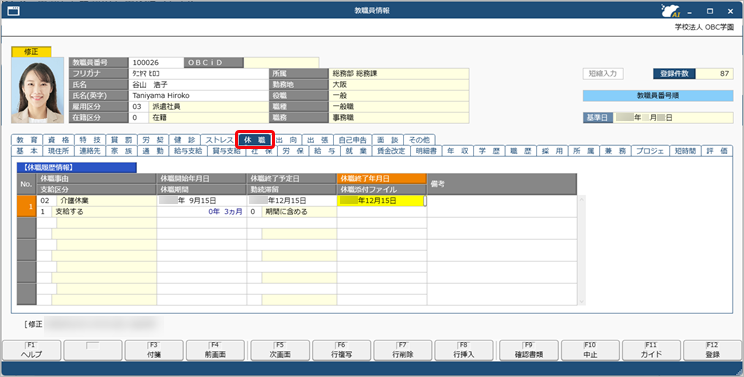Click the 教職員番号 field showing 100026
The image size is (744, 377).
pos(156,63)
